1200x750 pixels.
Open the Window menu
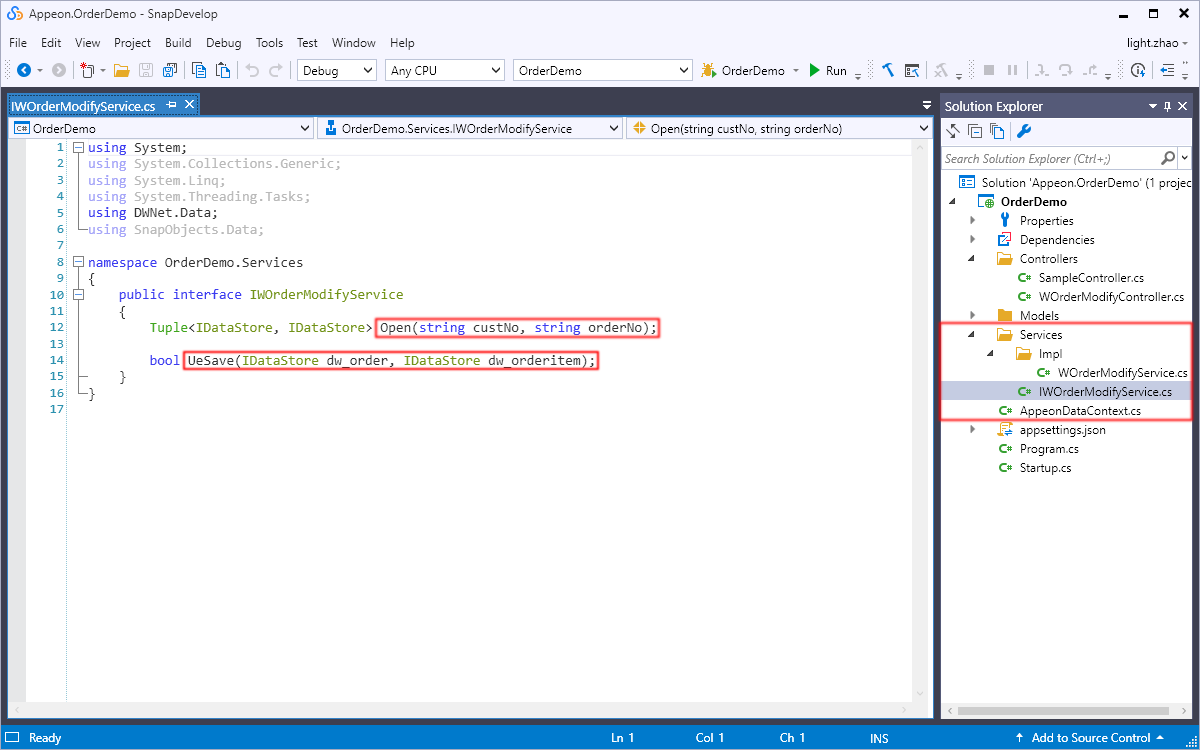(354, 43)
